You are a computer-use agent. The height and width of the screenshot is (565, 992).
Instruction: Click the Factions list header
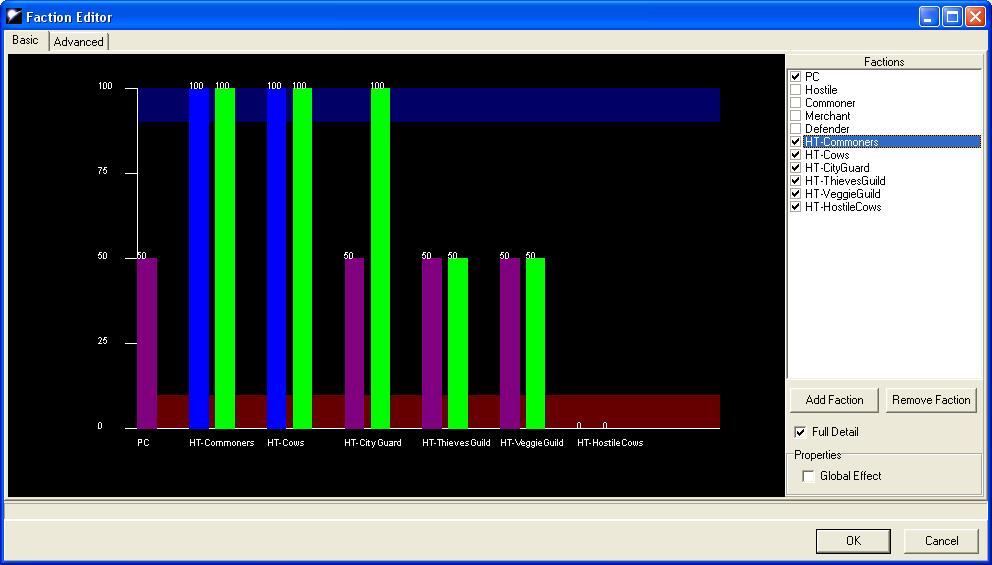point(884,62)
